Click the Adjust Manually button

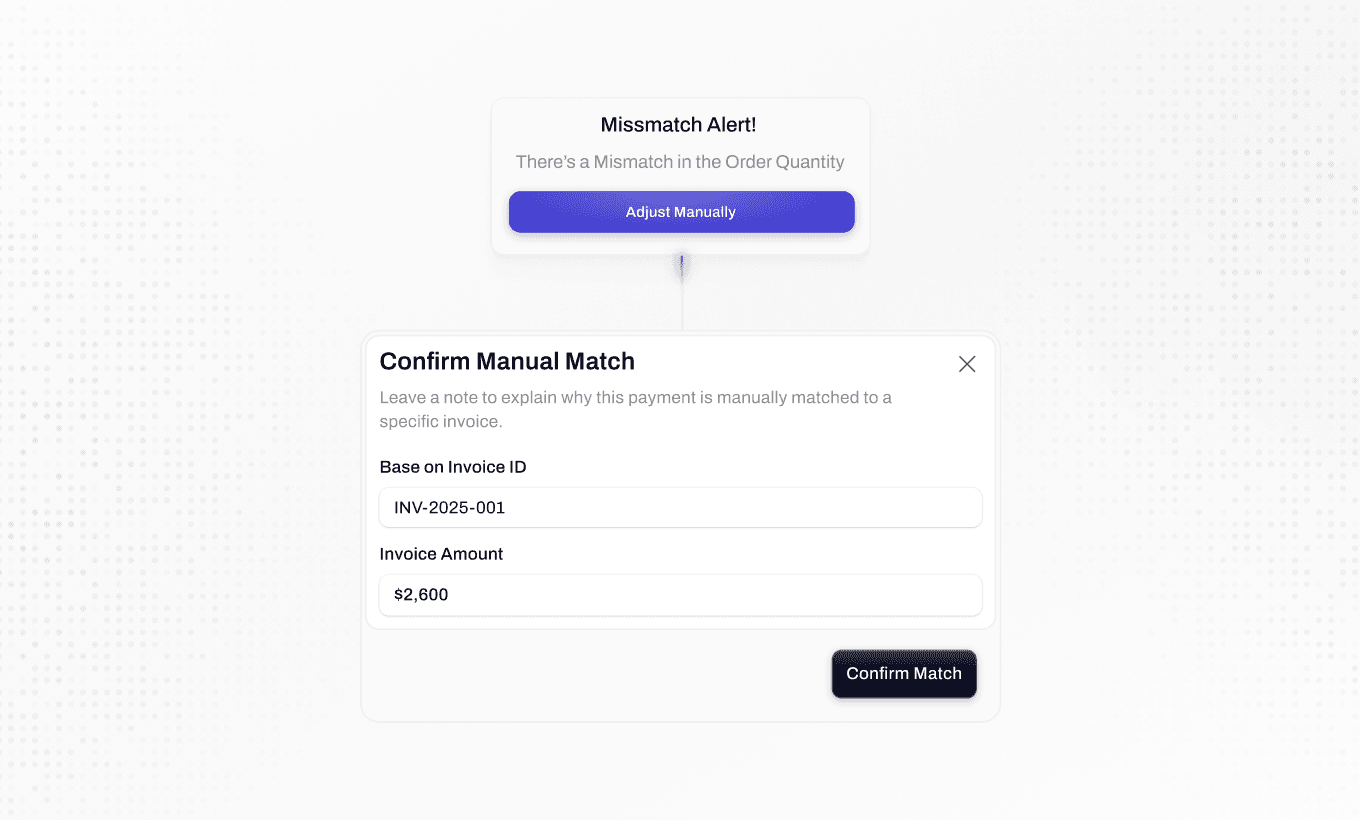click(x=681, y=212)
